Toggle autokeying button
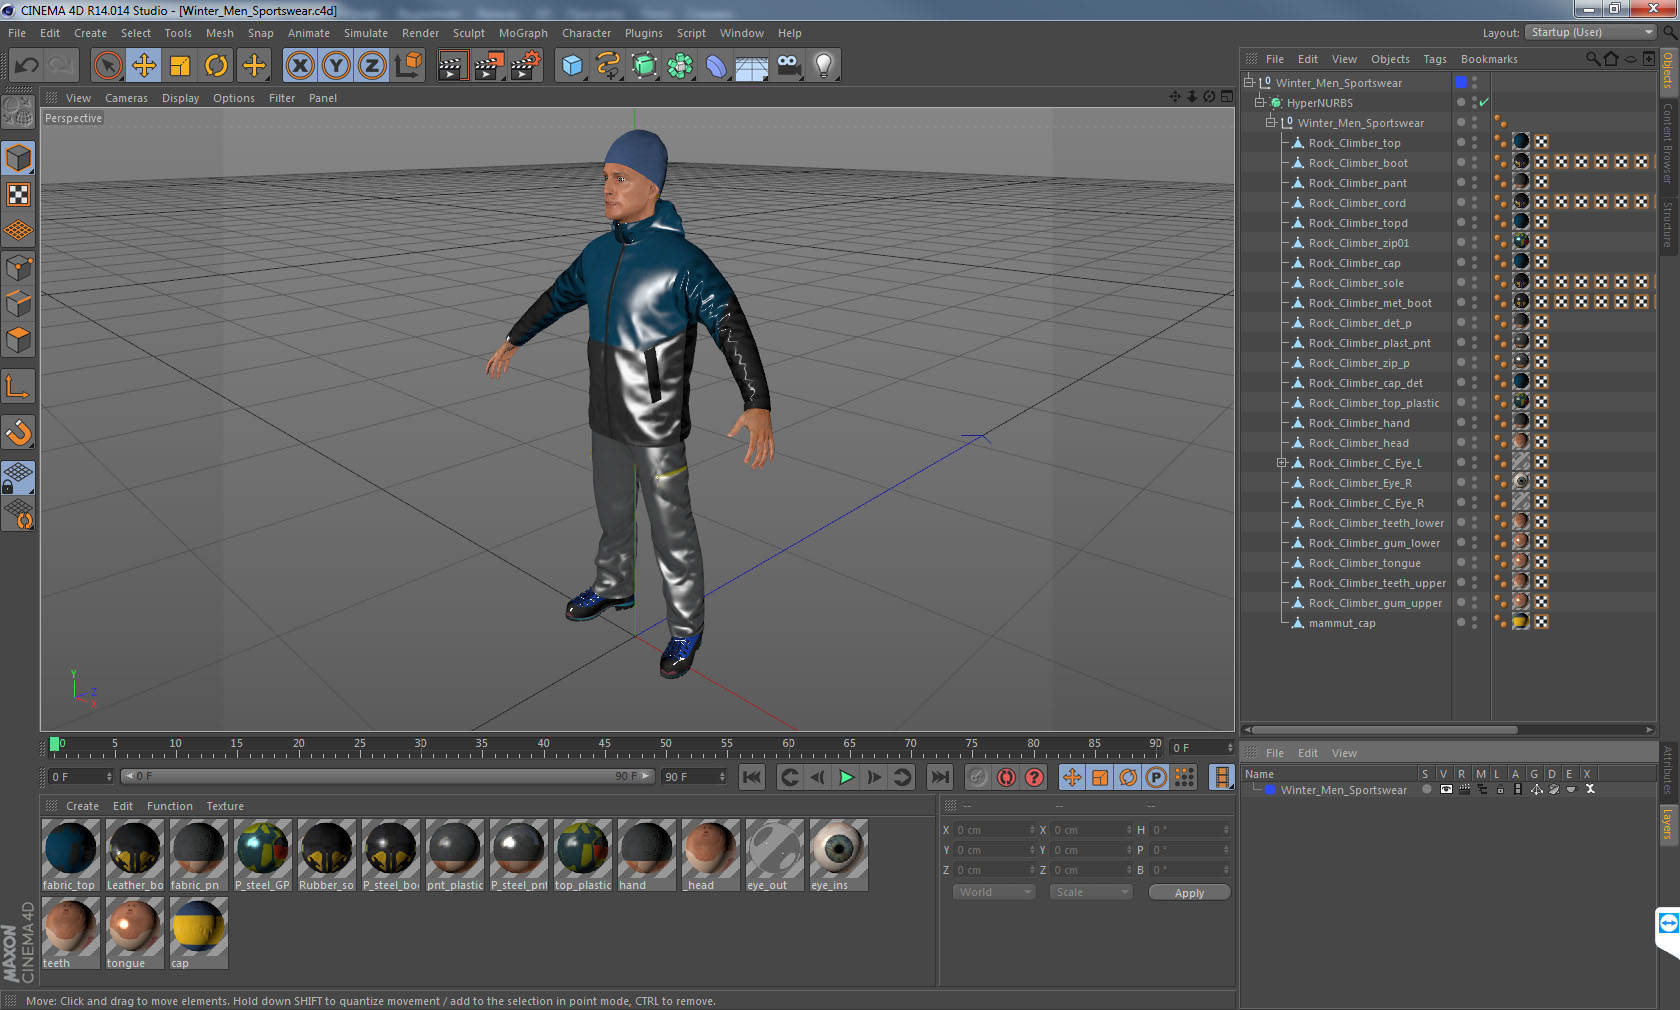The width and height of the screenshot is (1680, 1010). (x=1006, y=777)
